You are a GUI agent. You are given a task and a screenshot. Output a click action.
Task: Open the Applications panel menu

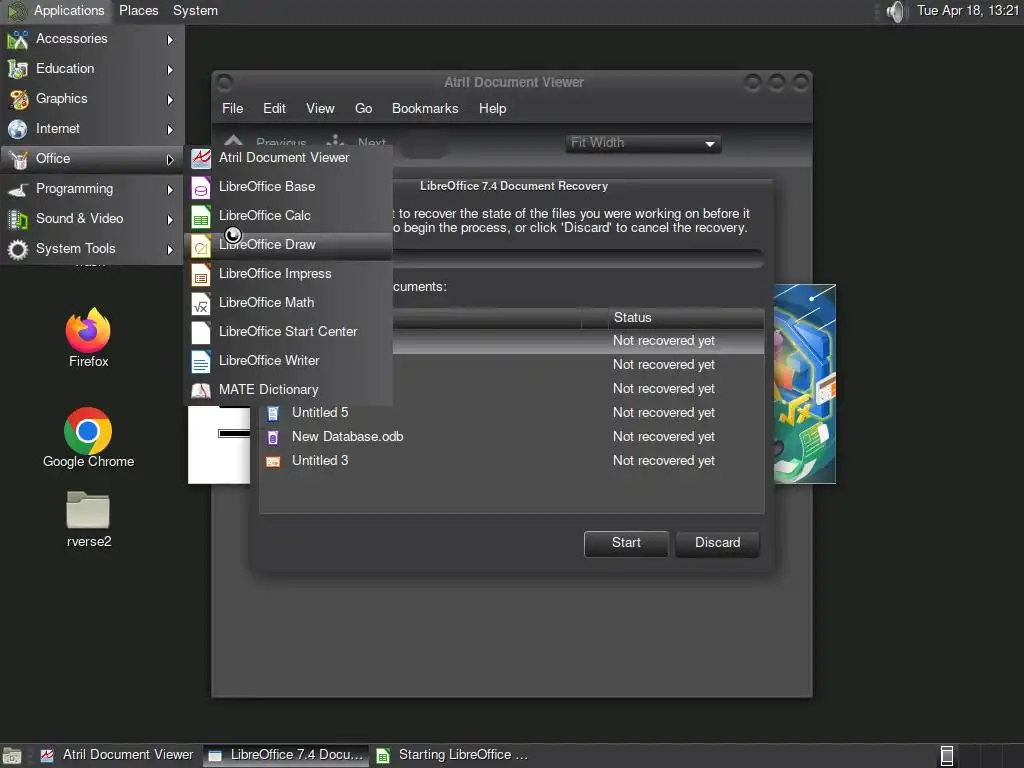coord(57,11)
